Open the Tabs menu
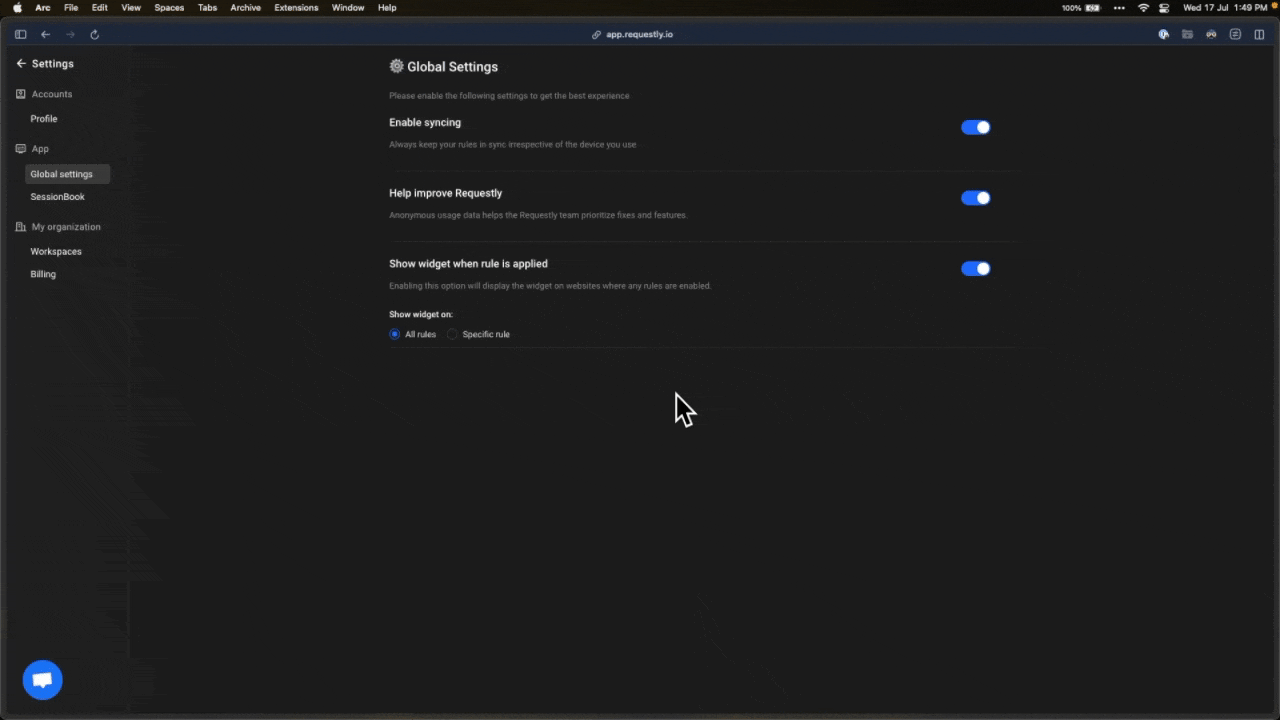The image size is (1280, 720). pos(207,7)
